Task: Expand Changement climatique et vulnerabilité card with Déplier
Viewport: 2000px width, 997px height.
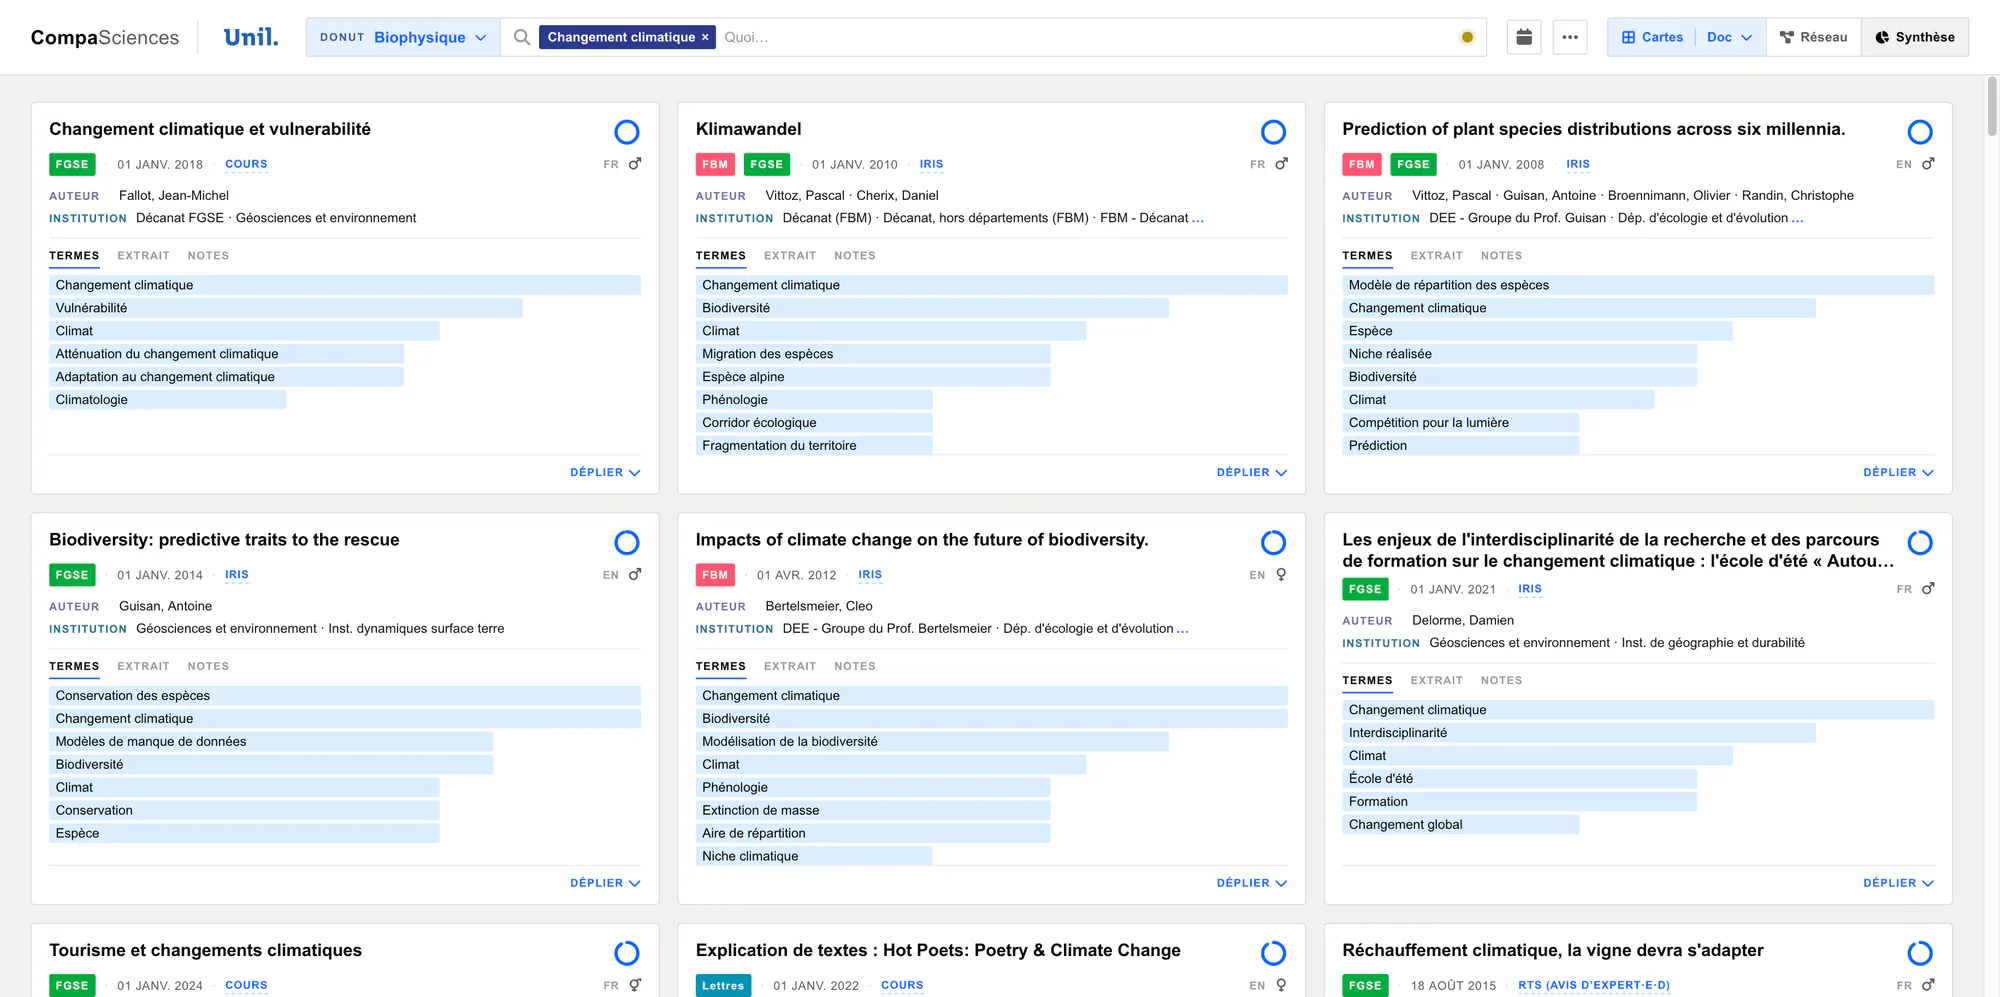Action: (605, 472)
